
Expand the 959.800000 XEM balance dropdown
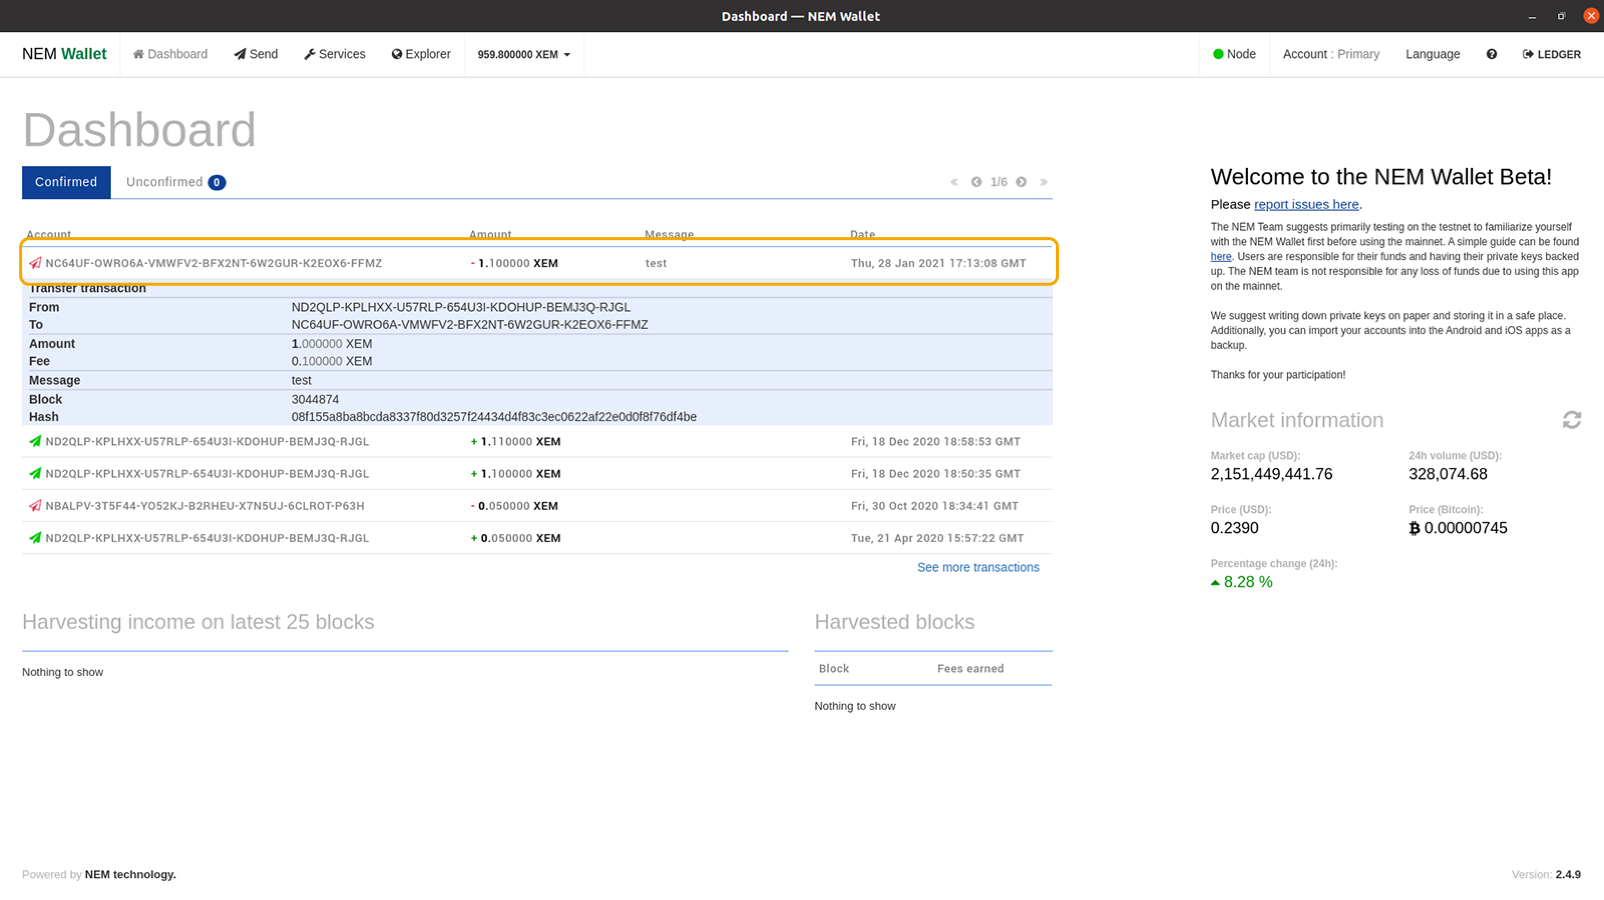pos(524,54)
